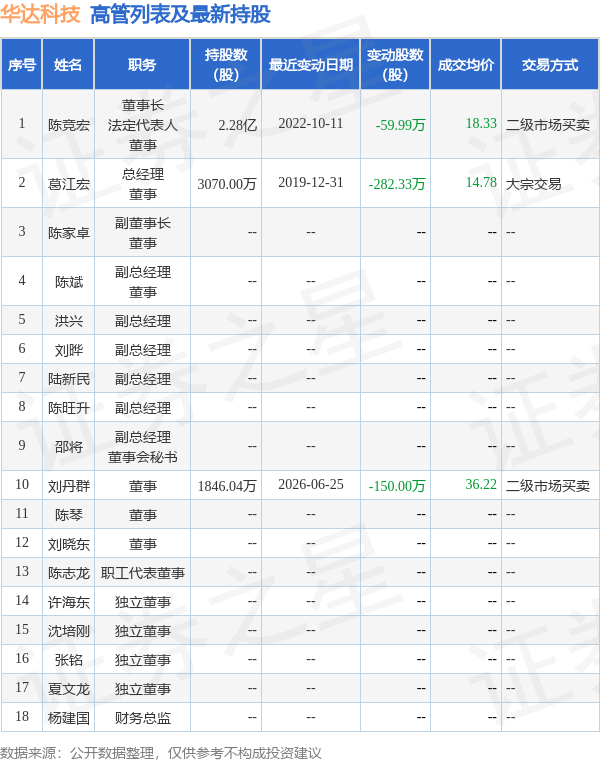This screenshot has width=600, height=762.
Task: Click the name 陈家卓
Action: click(69, 233)
